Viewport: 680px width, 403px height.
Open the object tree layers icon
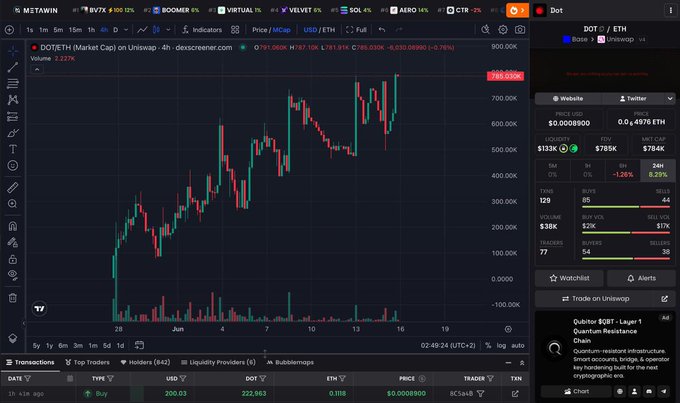(x=13, y=338)
